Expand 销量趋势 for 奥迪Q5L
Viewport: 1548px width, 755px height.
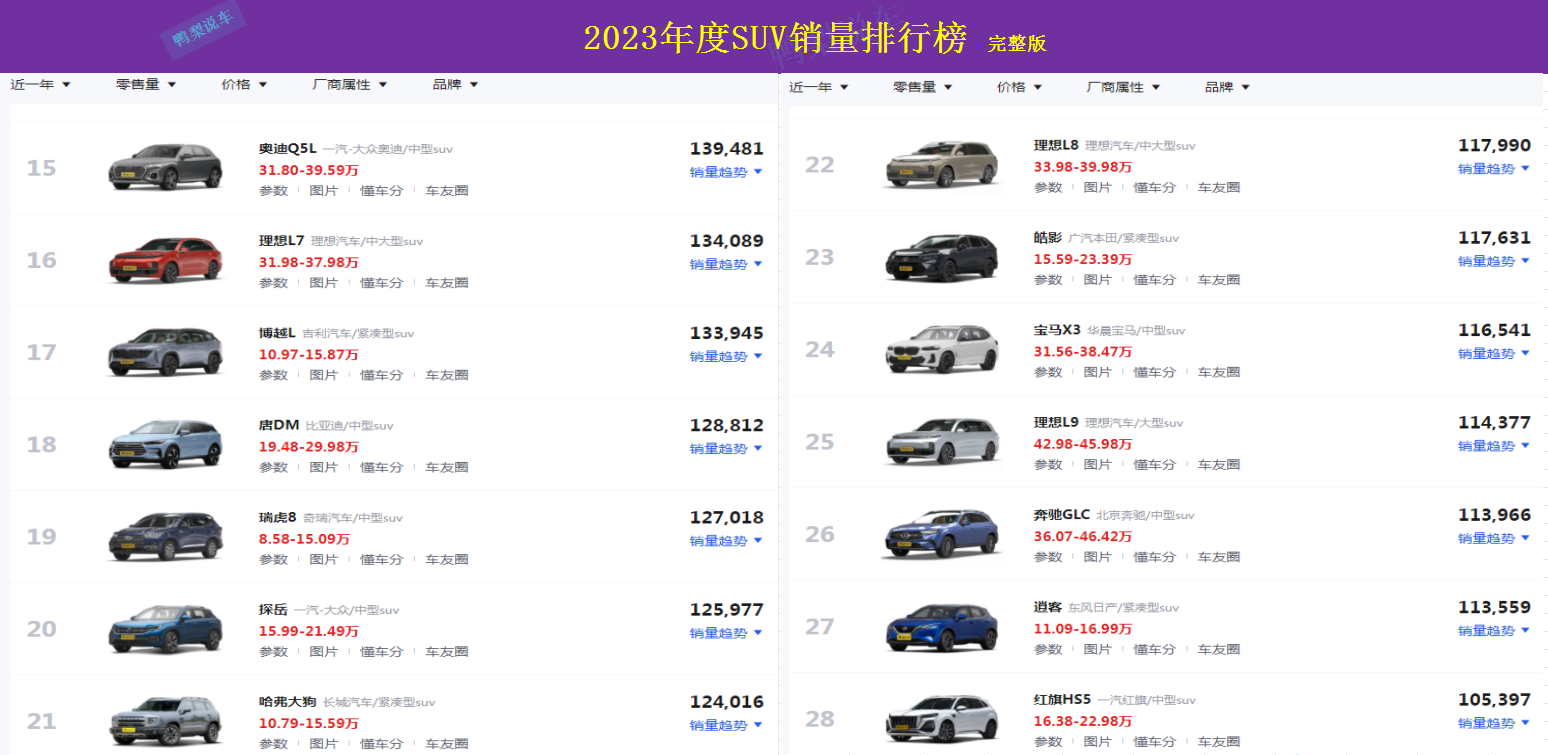726,172
